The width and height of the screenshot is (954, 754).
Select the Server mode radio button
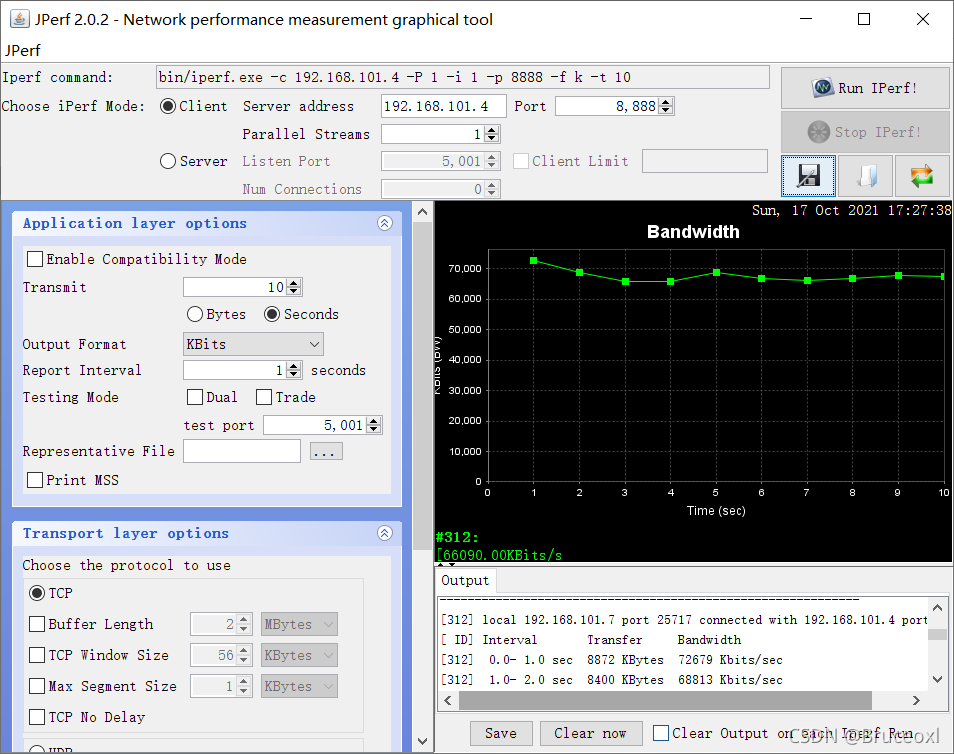[168, 161]
